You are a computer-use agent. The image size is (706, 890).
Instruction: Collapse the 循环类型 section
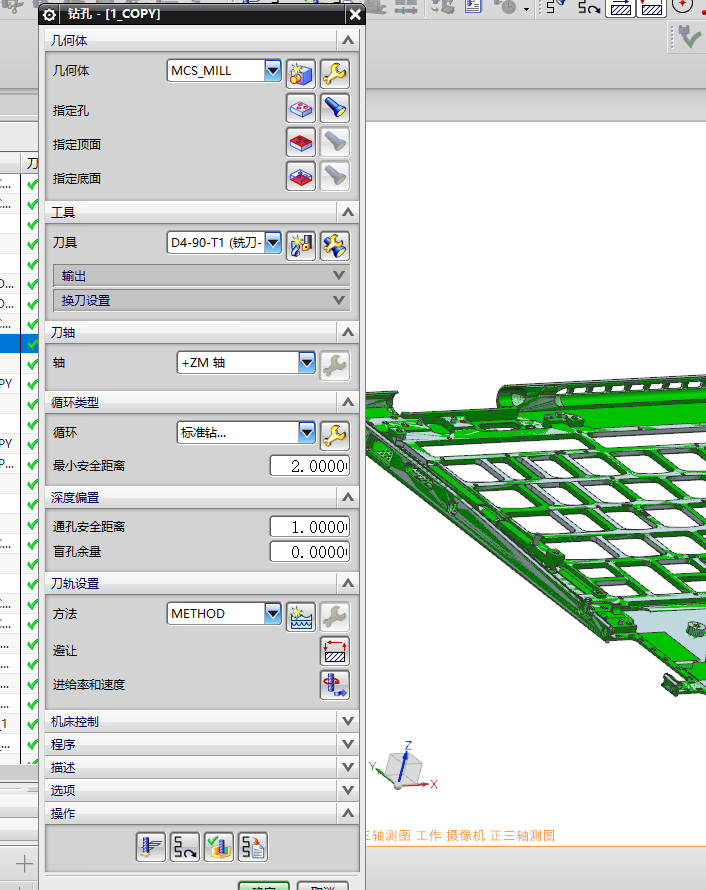coord(348,402)
